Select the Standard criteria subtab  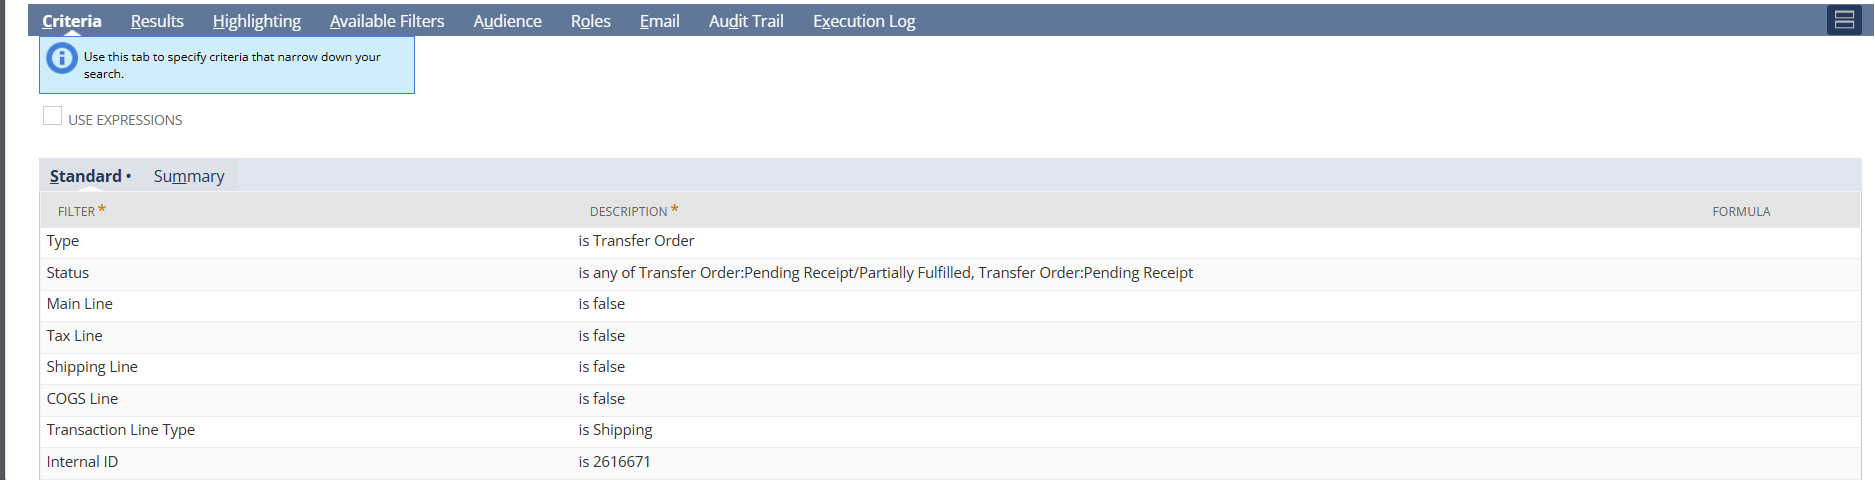(x=86, y=176)
